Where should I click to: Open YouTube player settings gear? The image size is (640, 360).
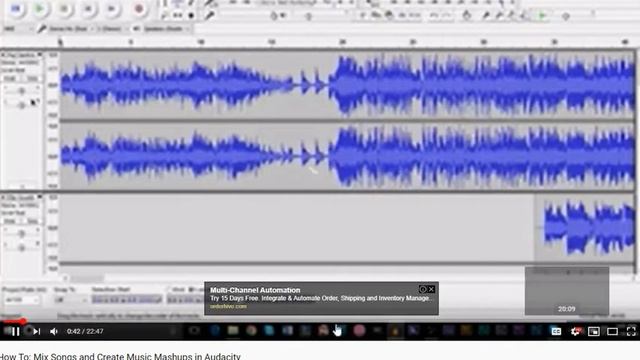[575, 331]
